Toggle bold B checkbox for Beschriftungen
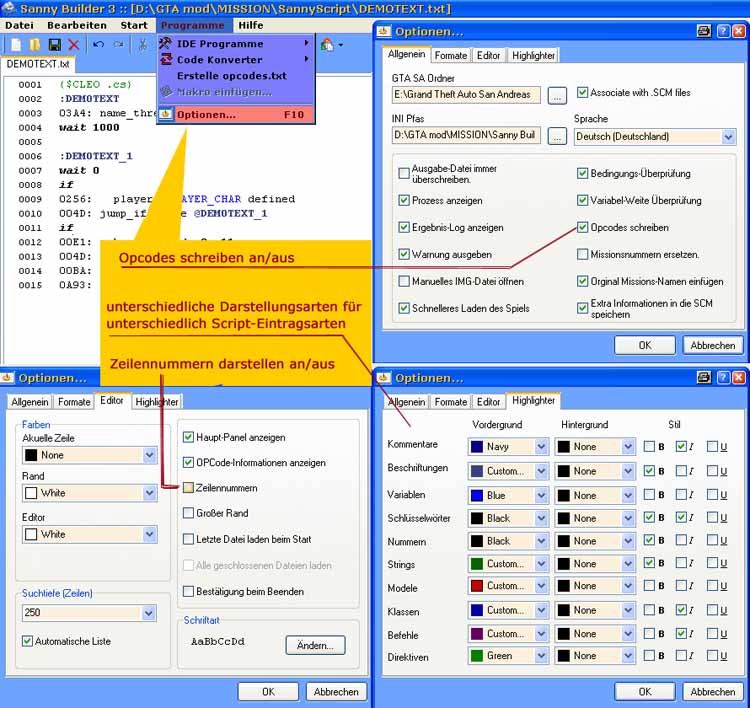 tap(649, 471)
